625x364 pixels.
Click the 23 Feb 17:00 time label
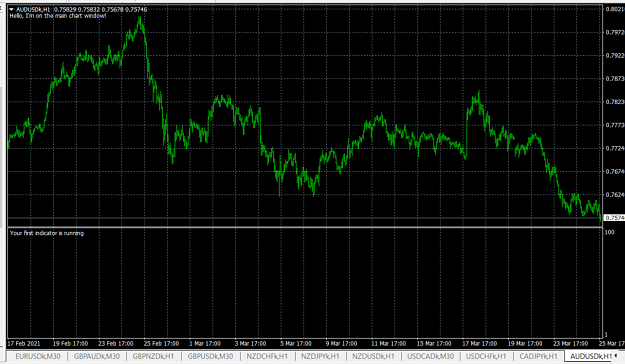(116, 343)
